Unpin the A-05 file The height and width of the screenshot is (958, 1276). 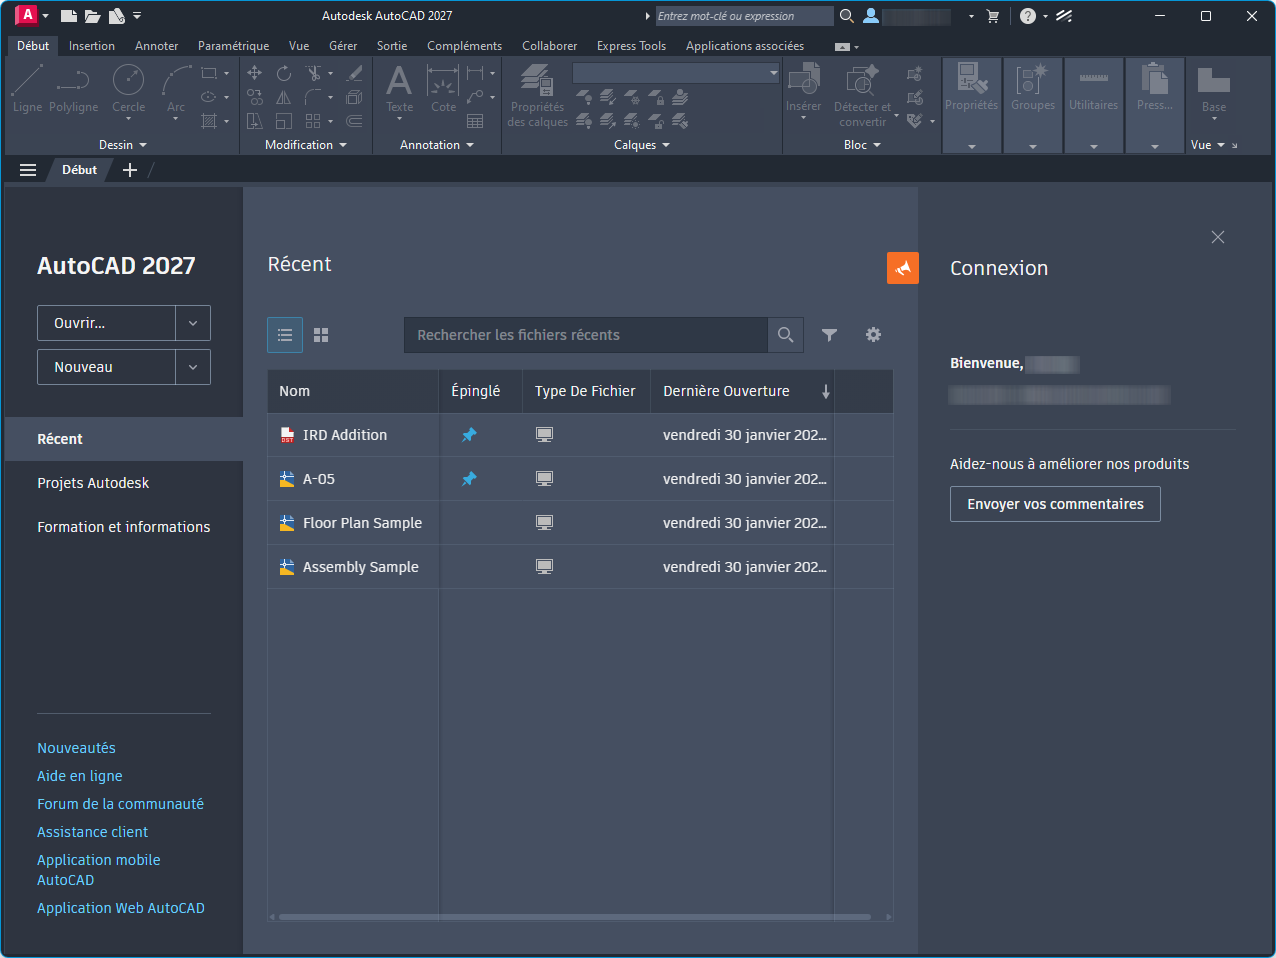coord(469,479)
